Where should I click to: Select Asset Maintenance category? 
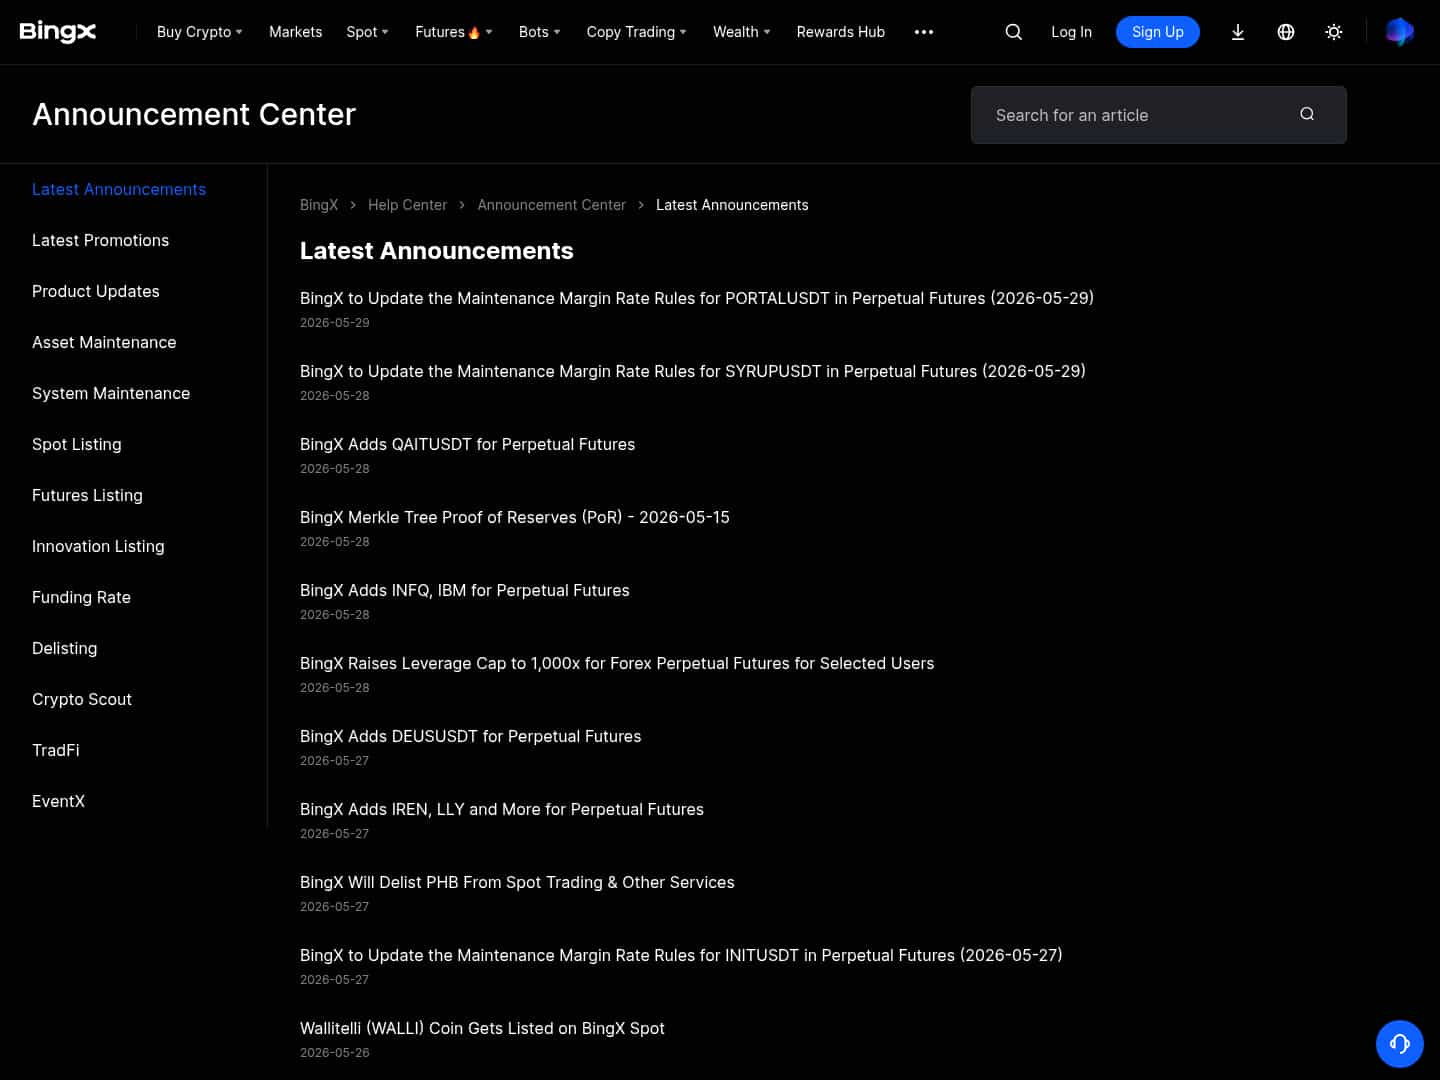coord(104,342)
